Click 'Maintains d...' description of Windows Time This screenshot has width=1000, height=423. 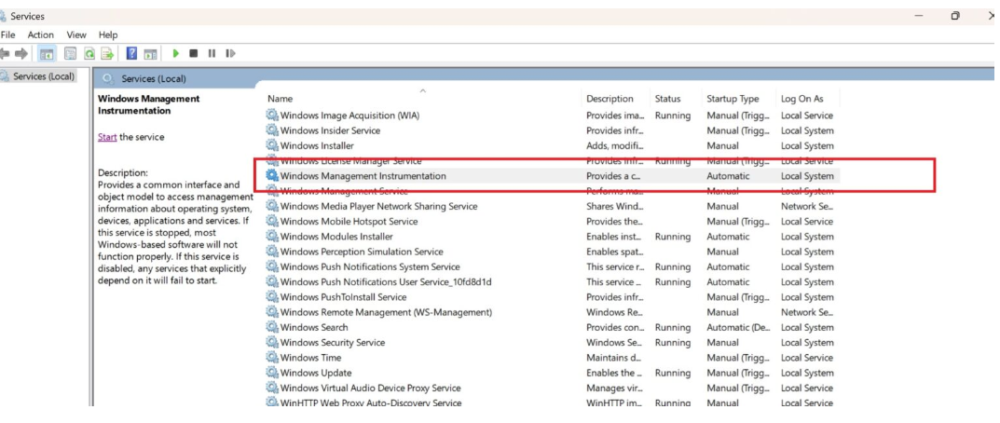click(x=614, y=358)
